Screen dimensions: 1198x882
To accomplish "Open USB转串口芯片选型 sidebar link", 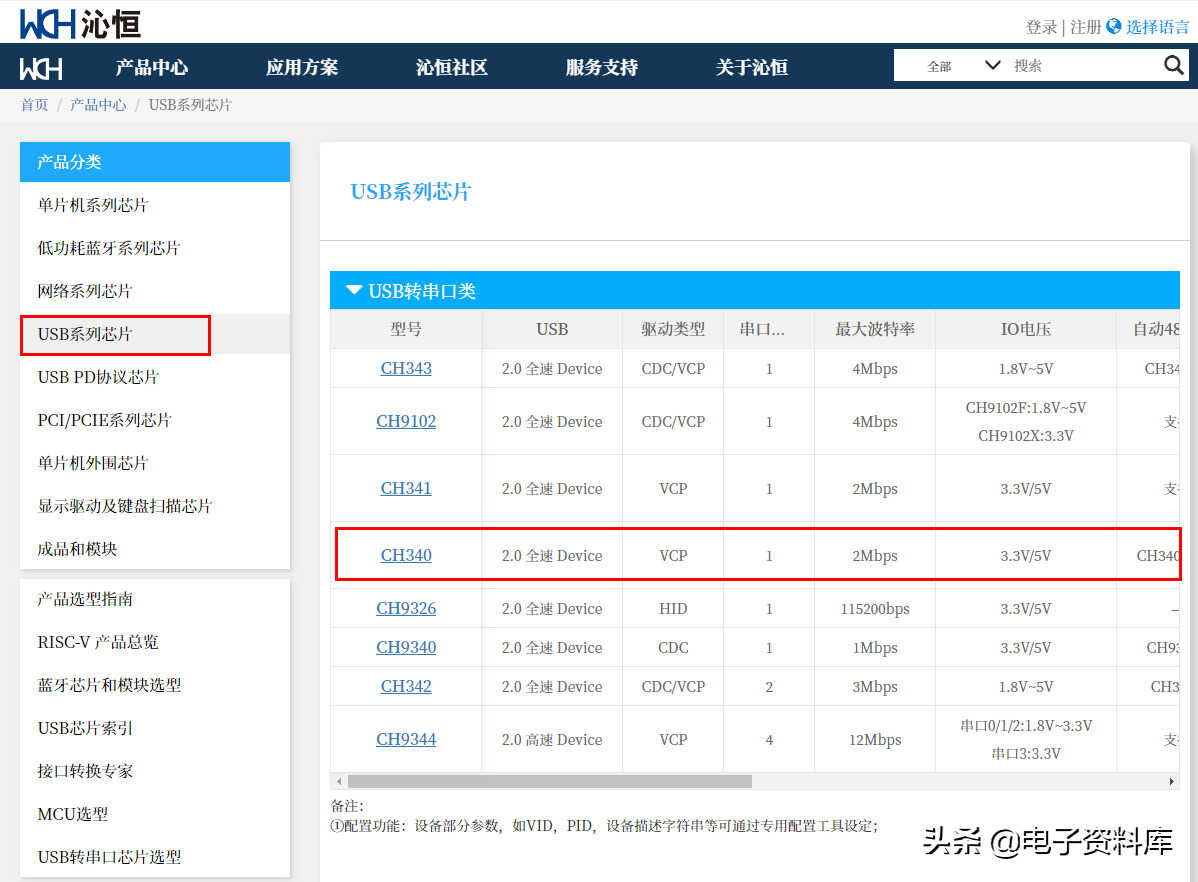I will (109, 857).
